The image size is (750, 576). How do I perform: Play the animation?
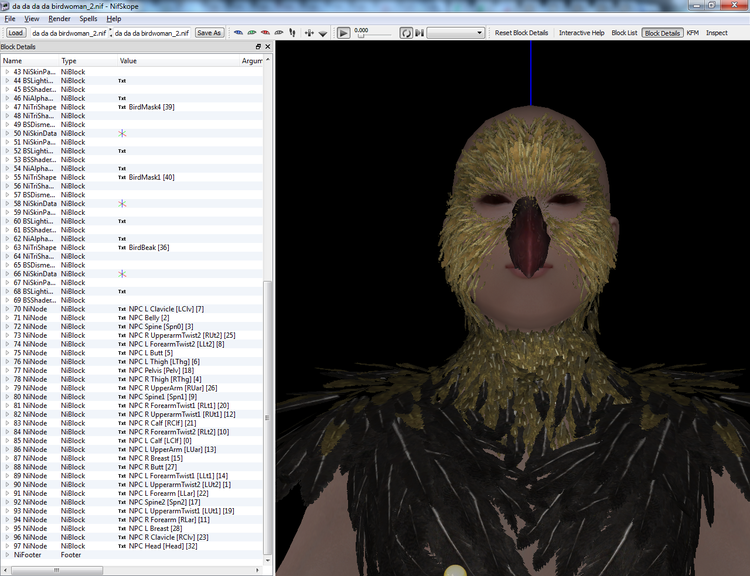(x=343, y=33)
